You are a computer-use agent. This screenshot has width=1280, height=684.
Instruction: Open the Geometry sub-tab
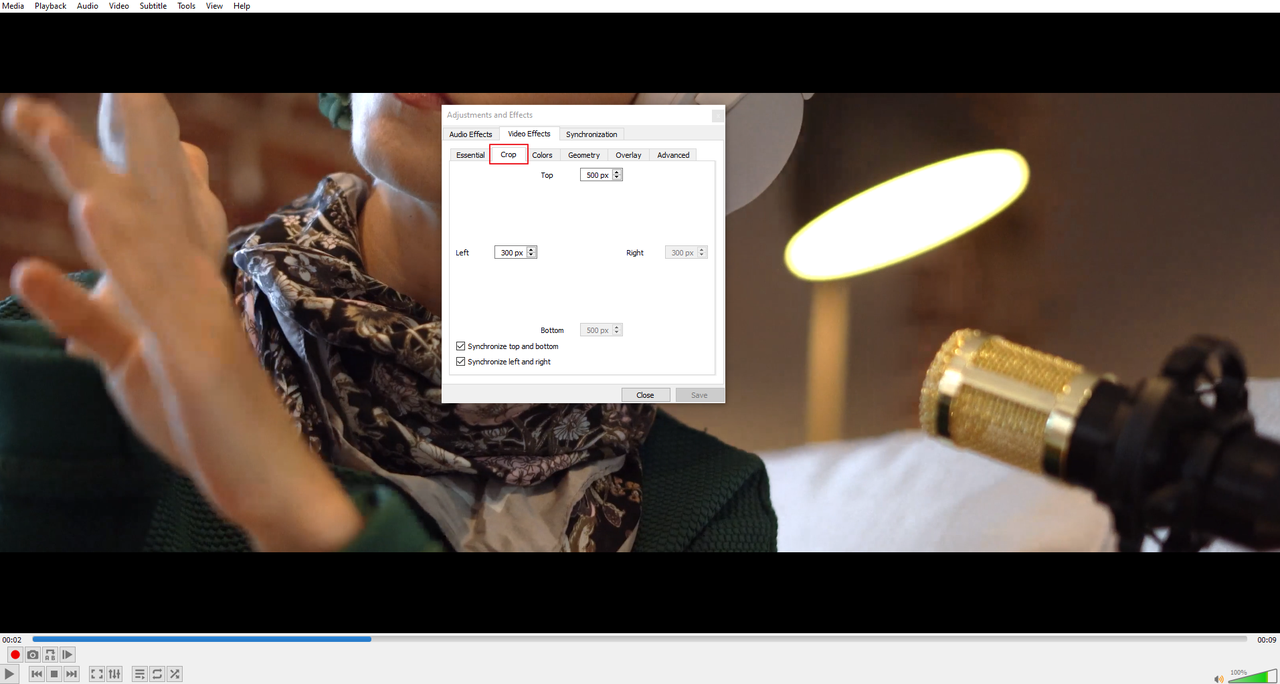pyautogui.click(x=584, y=155)
